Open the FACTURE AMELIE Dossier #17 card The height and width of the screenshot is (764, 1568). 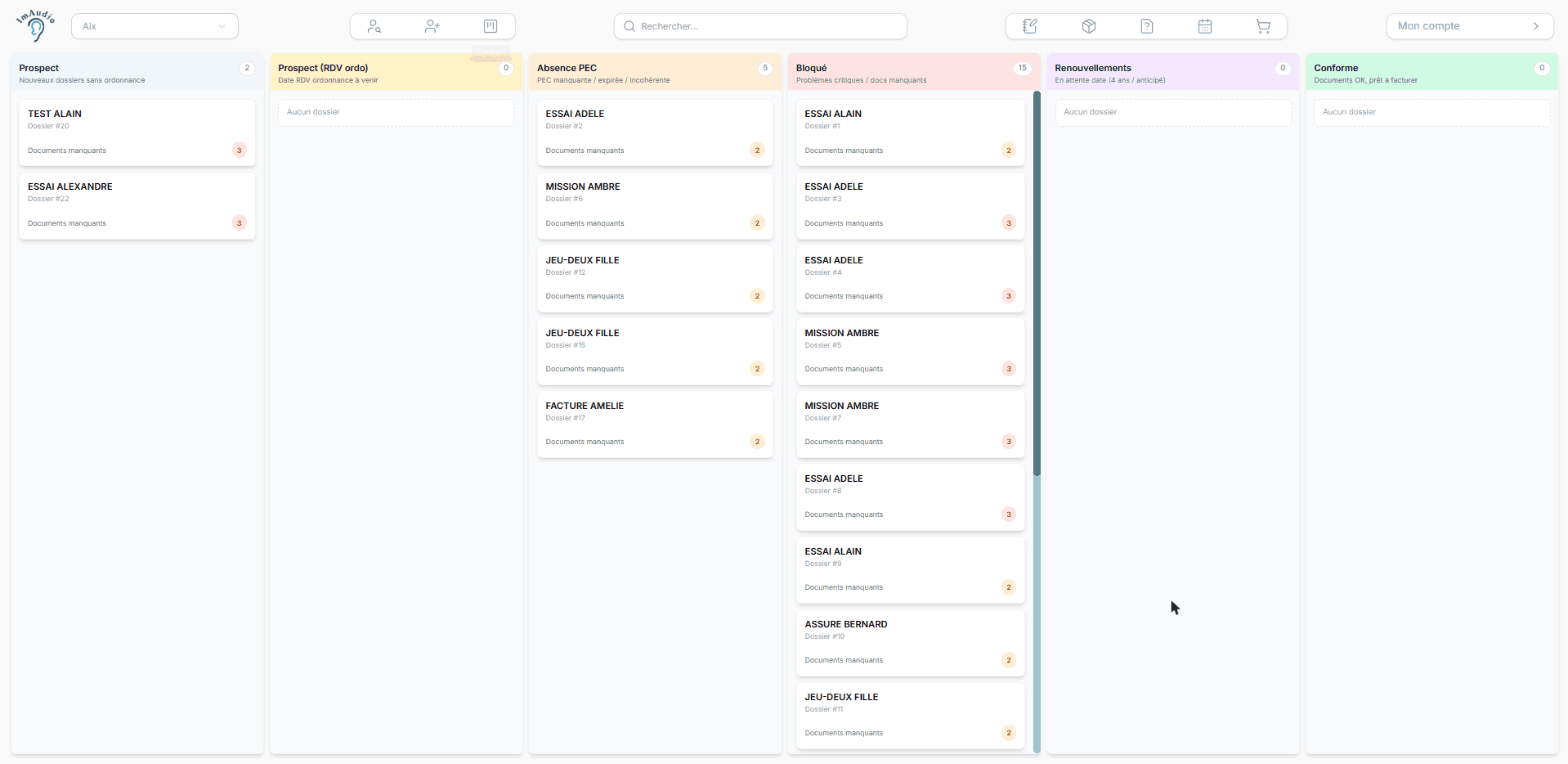[655, 424]
